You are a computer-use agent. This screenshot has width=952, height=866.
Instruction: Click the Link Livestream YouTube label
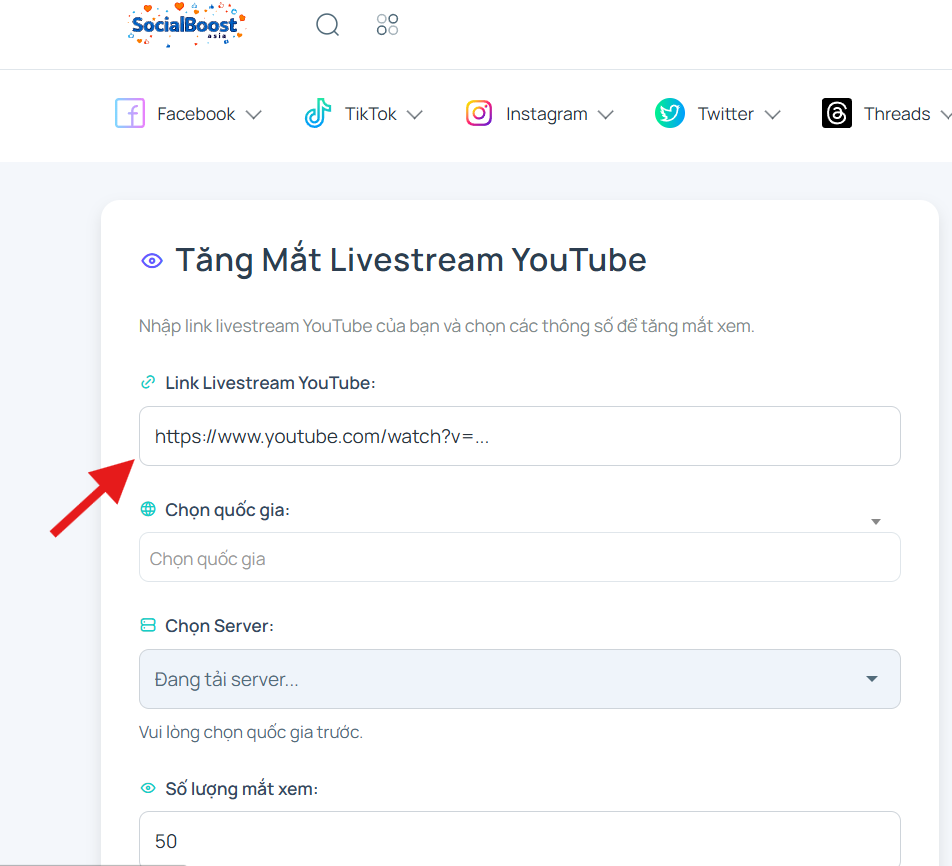point(271,383)
